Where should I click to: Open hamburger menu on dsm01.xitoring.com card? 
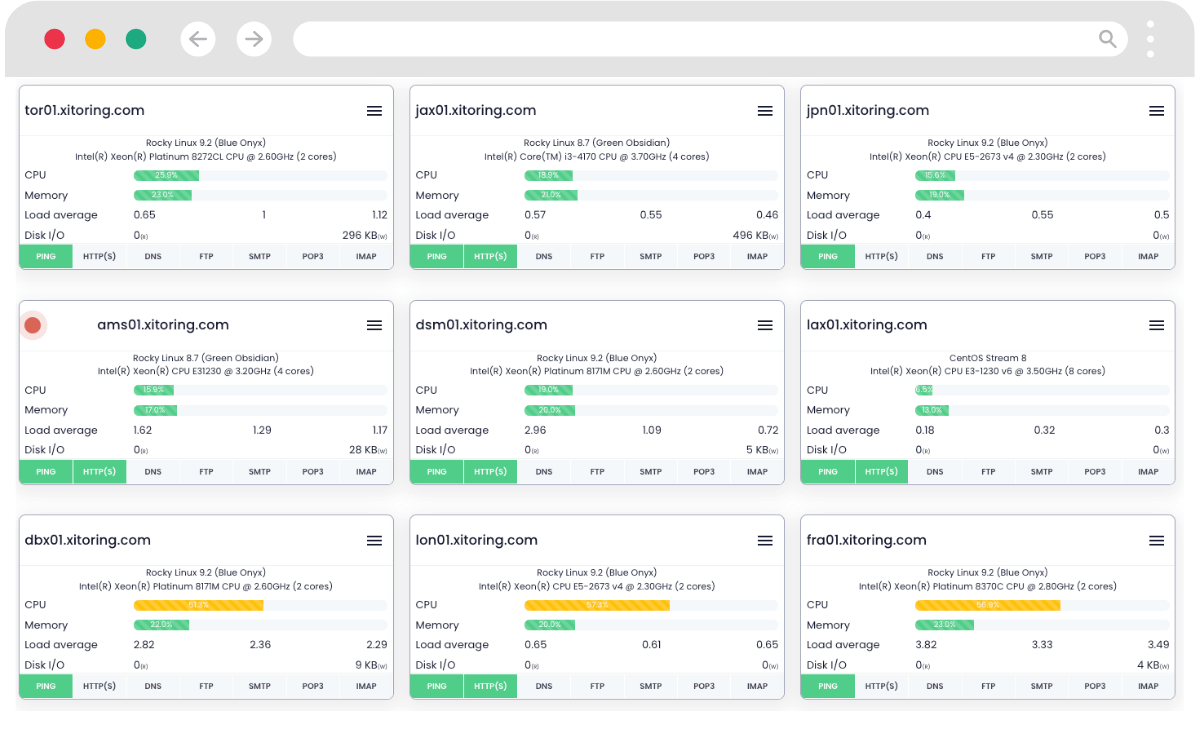point(765,325)
